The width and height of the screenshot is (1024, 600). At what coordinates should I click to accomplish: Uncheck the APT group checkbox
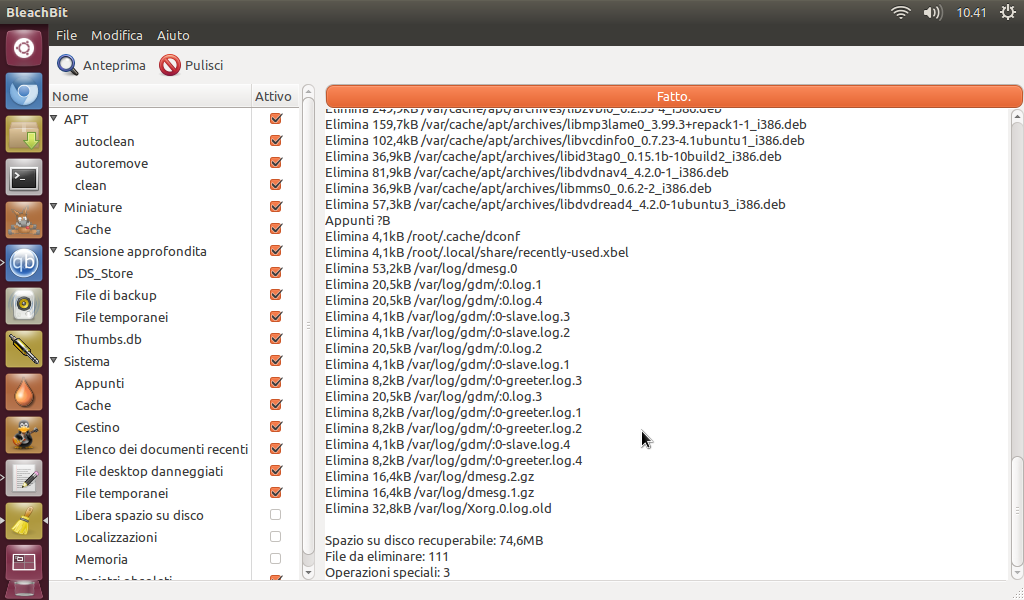(276, 119)
